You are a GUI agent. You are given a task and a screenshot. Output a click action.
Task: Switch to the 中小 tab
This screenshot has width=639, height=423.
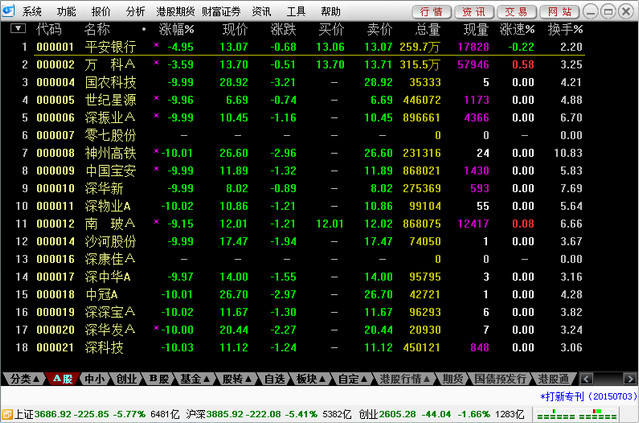(95, 379)
